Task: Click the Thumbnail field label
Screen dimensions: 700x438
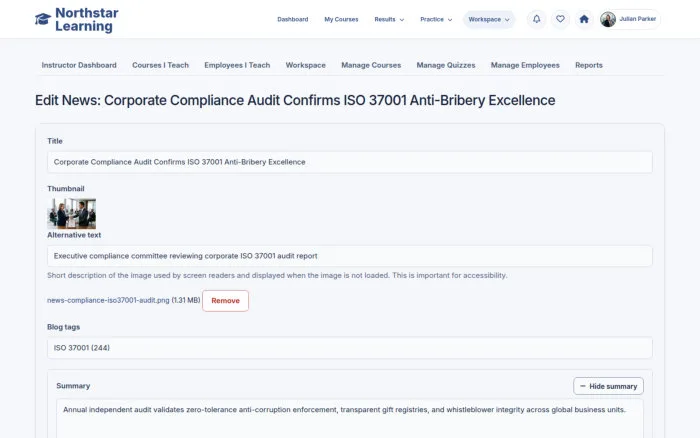Action: click(66, 189)
